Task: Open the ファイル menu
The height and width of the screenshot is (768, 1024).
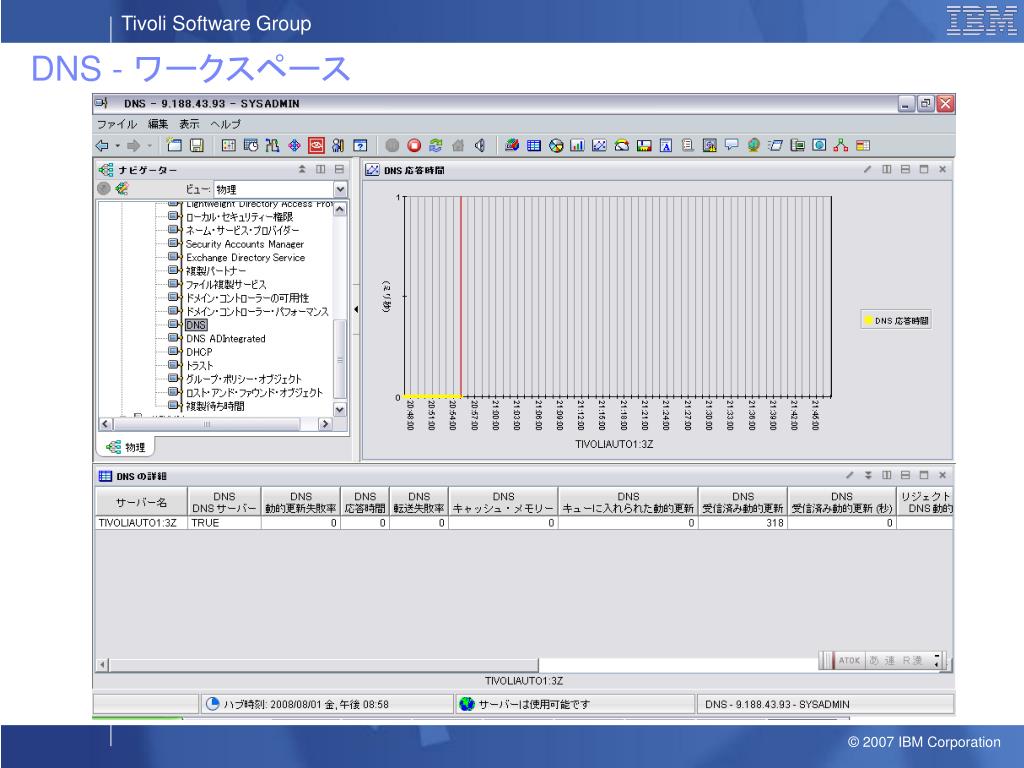Action: (x=117, y=124)
